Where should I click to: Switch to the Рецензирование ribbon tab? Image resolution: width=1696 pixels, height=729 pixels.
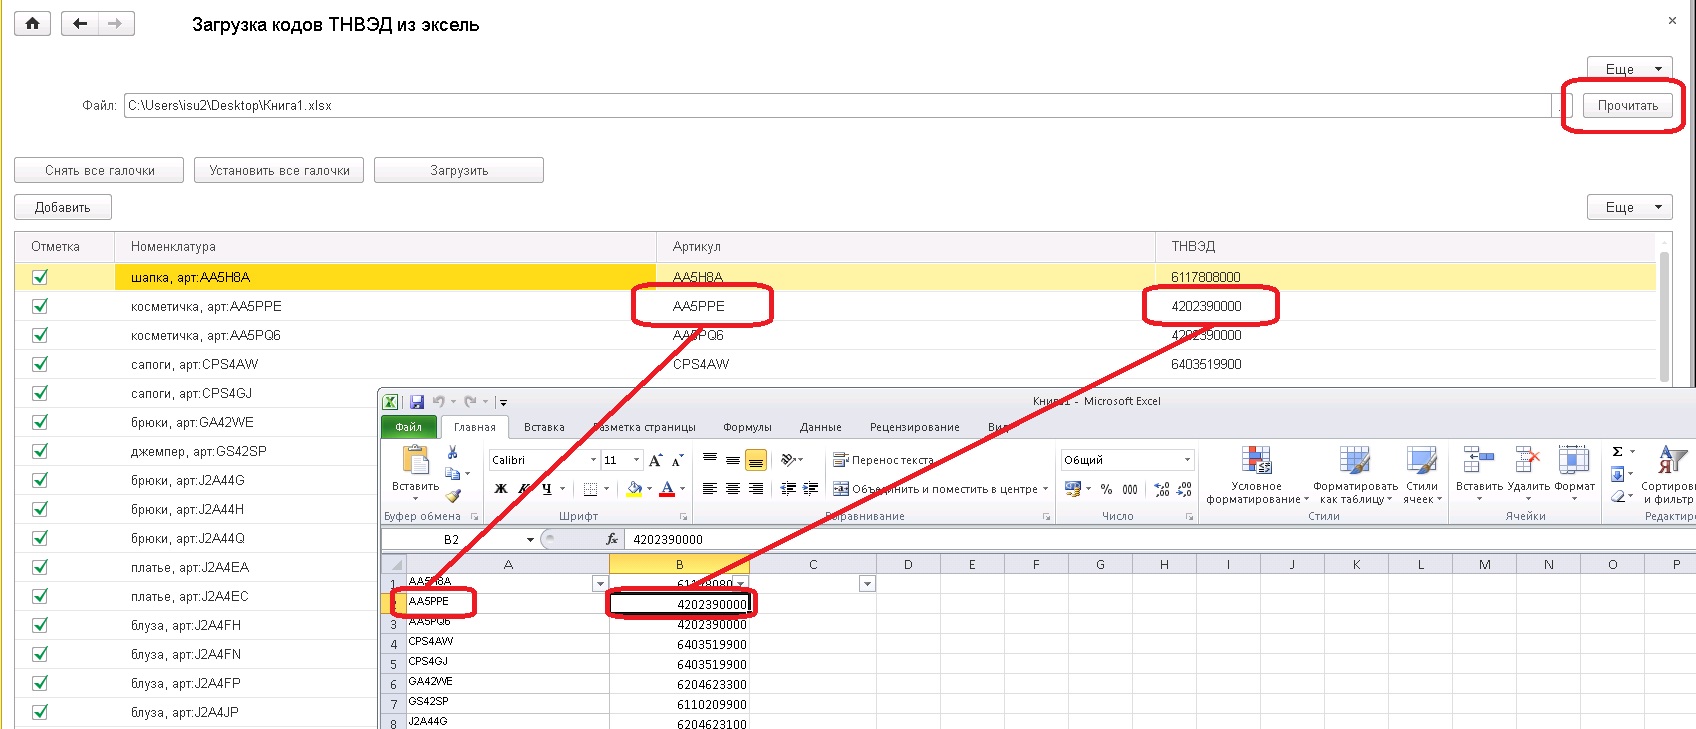coord(914,427)
